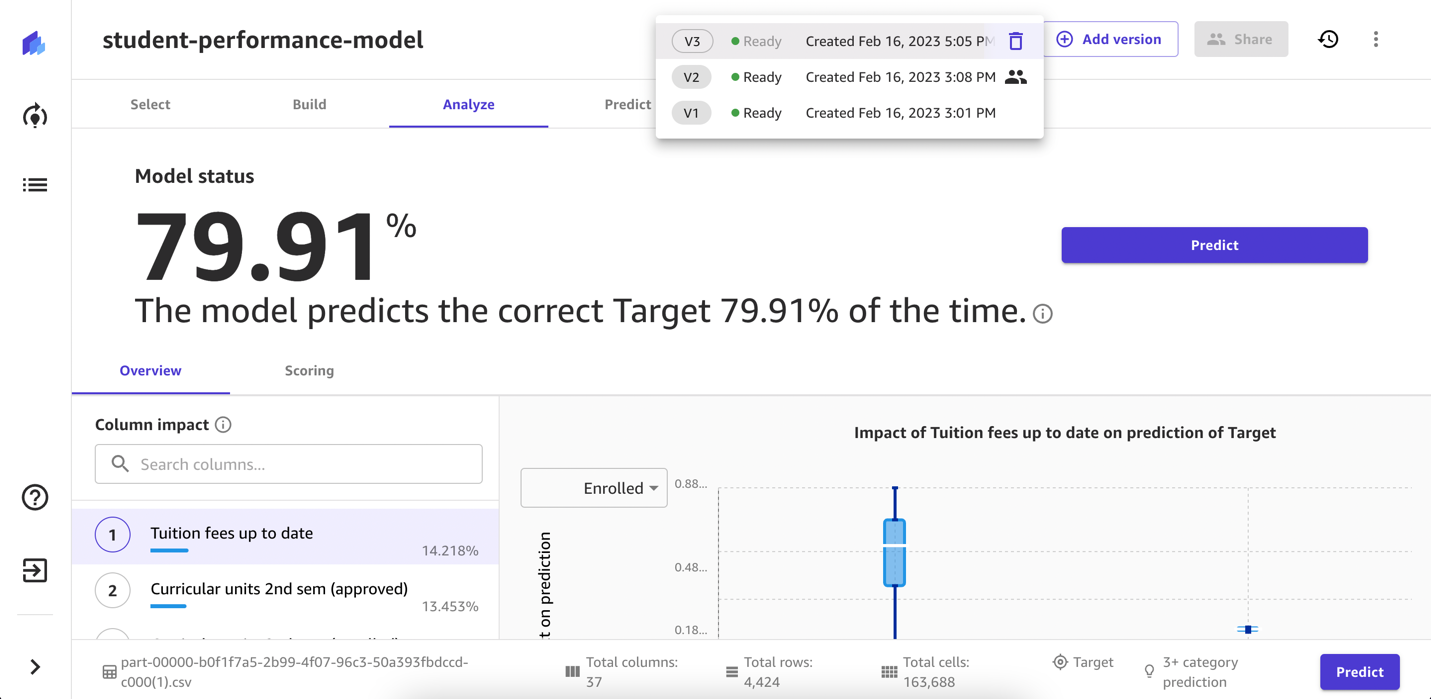The height and width of the screenshot is (699, 1431).
Task: Switch to the Scoring tab
Action: pyautogui.click(x=309, y=370)
